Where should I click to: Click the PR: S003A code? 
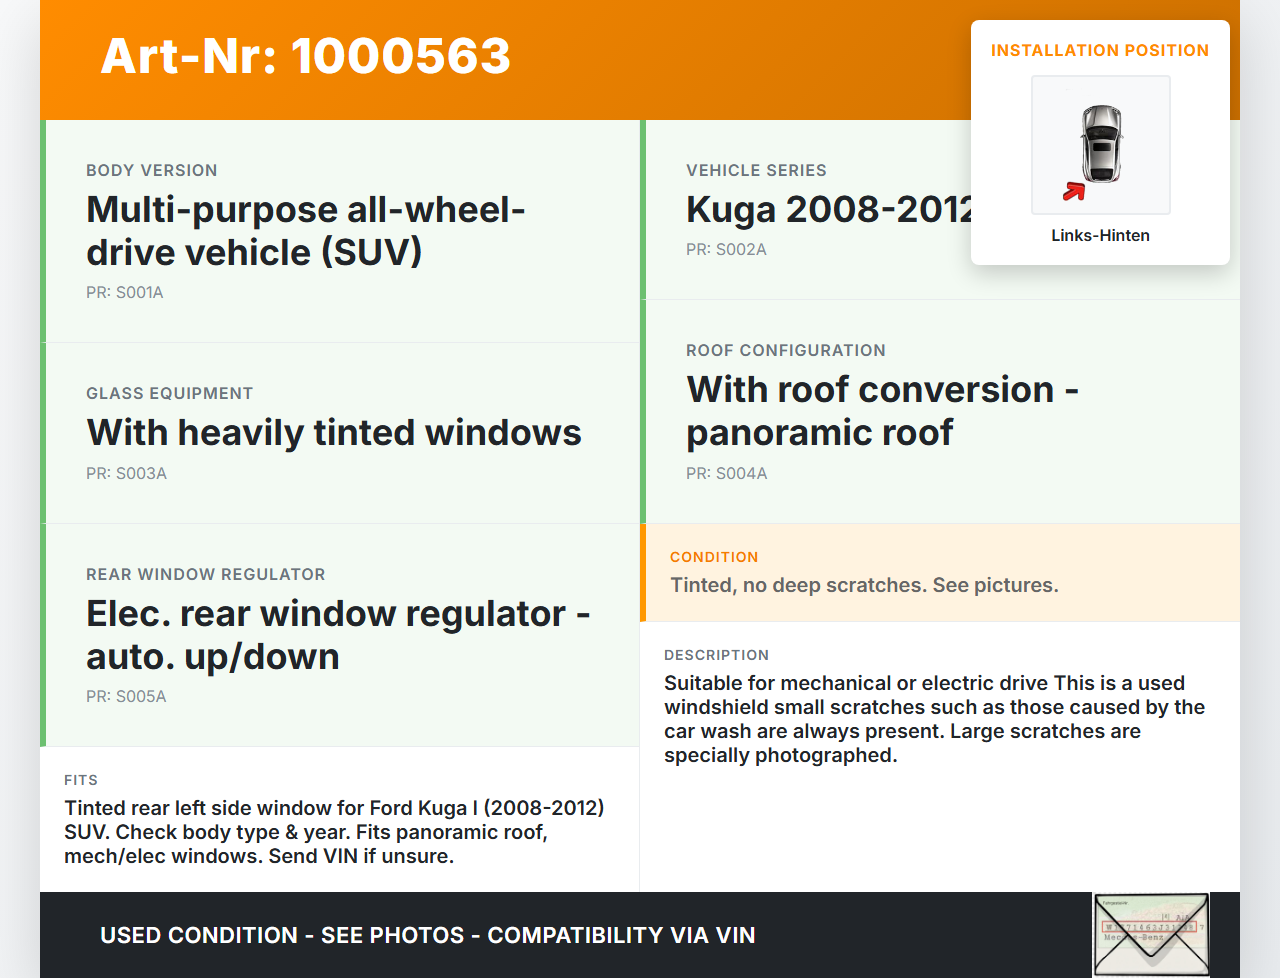tap(126, 473)
